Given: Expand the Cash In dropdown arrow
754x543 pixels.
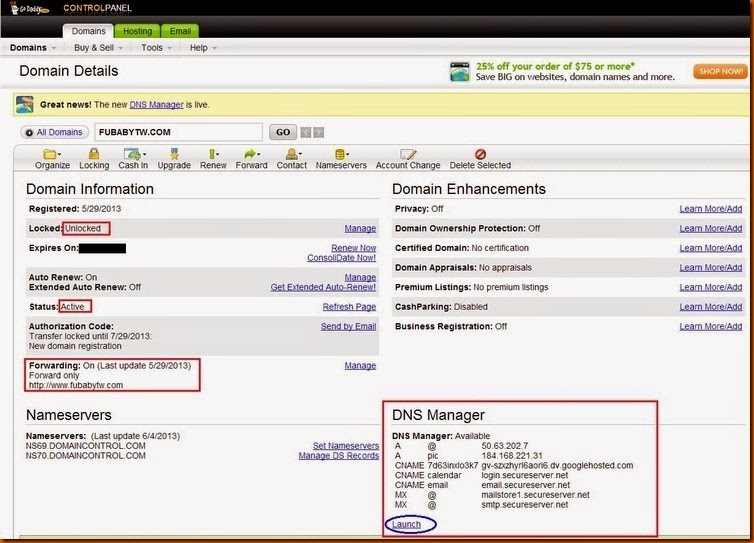Looking at the screenshot, I should [144, 154].
